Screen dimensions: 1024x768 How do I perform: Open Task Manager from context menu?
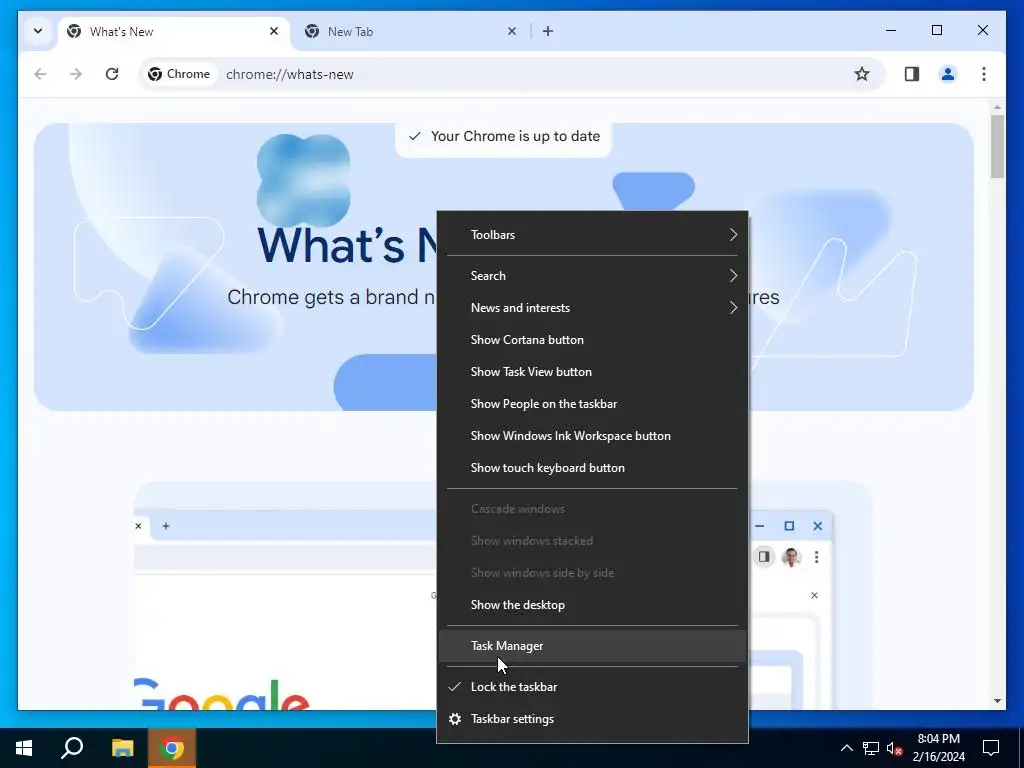click(592, 646)
